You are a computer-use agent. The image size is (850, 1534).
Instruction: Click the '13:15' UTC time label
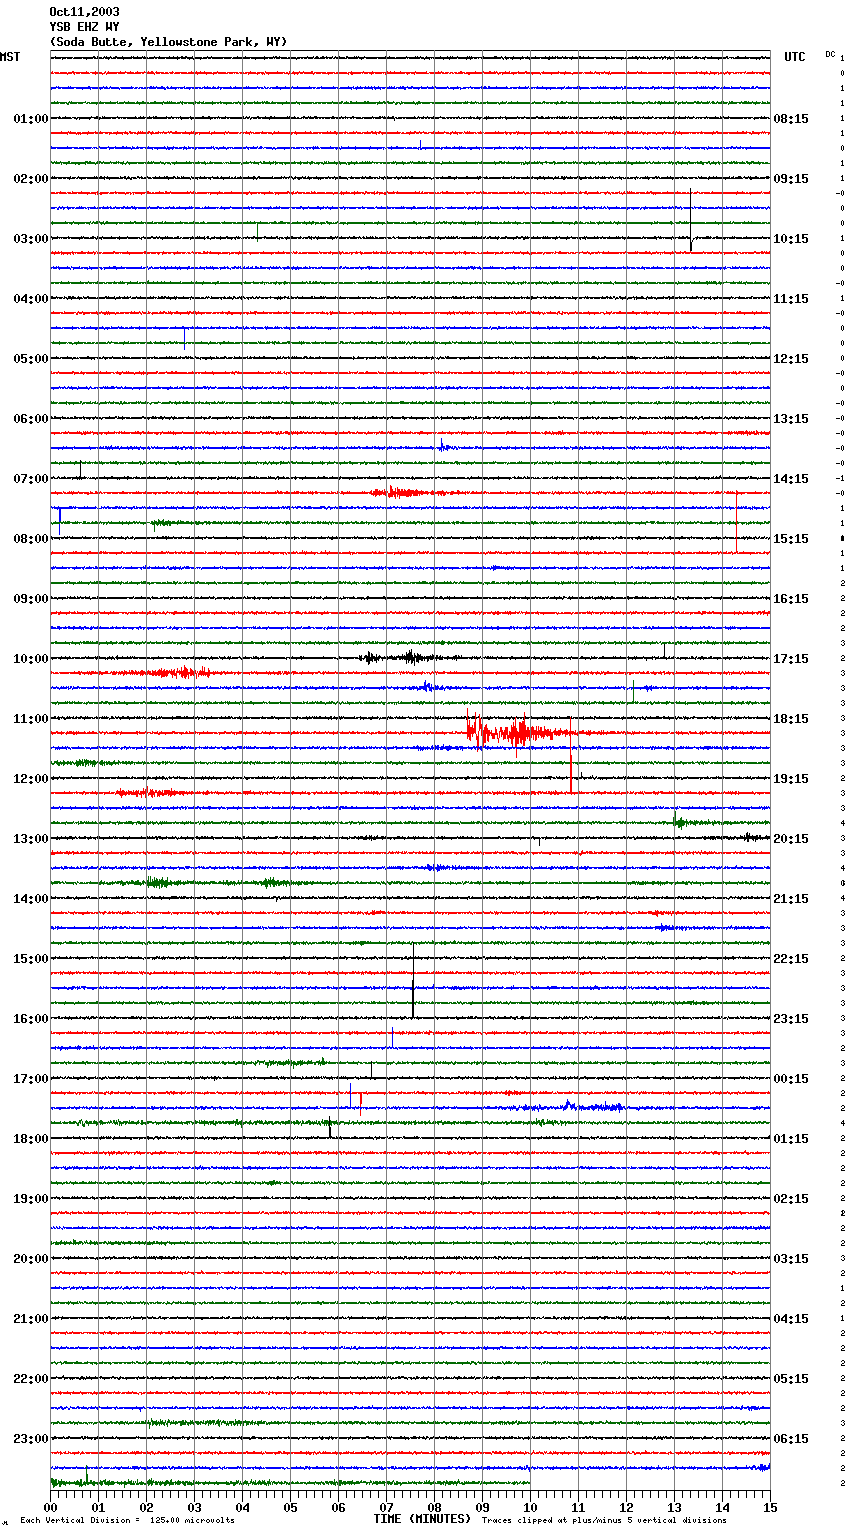[x=791, y=419]
